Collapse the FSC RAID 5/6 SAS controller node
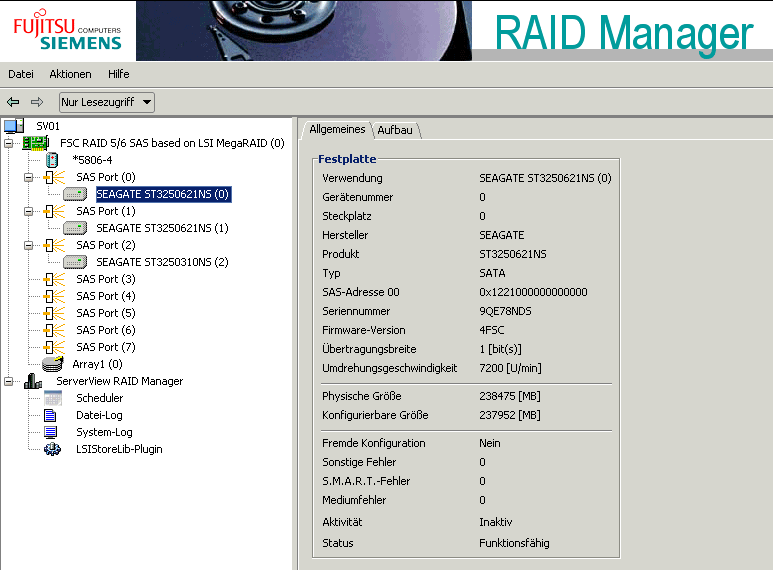This screenshot has height=570, width=773. point(8,143)
